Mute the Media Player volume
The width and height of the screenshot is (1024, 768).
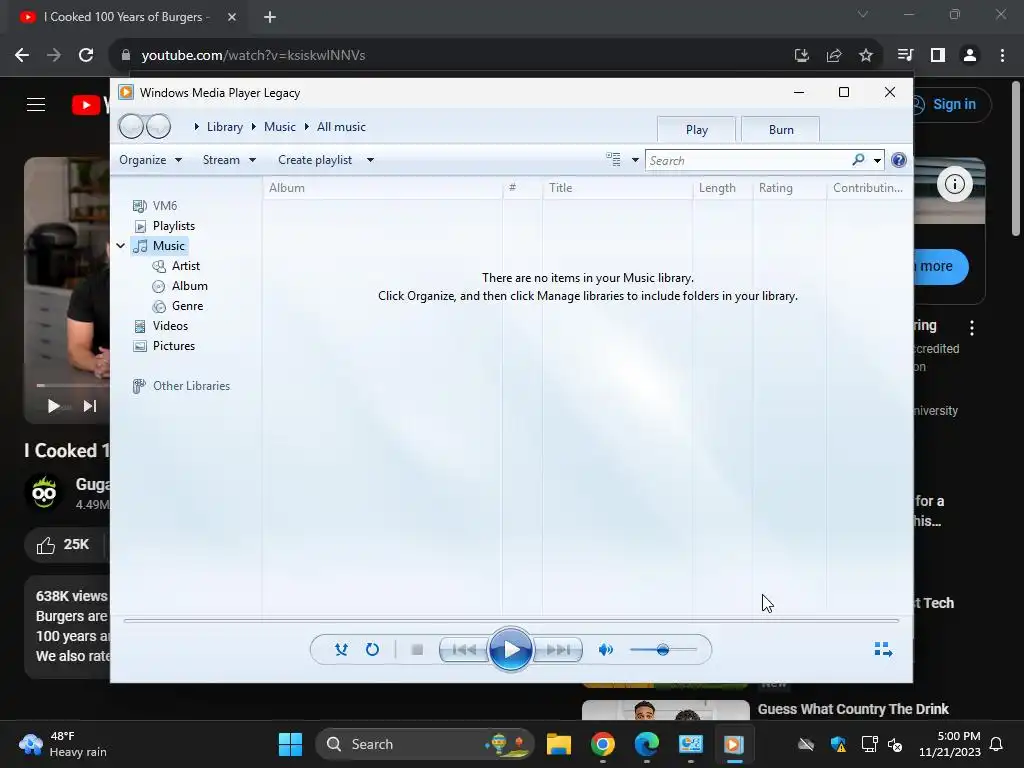point(605,649)
